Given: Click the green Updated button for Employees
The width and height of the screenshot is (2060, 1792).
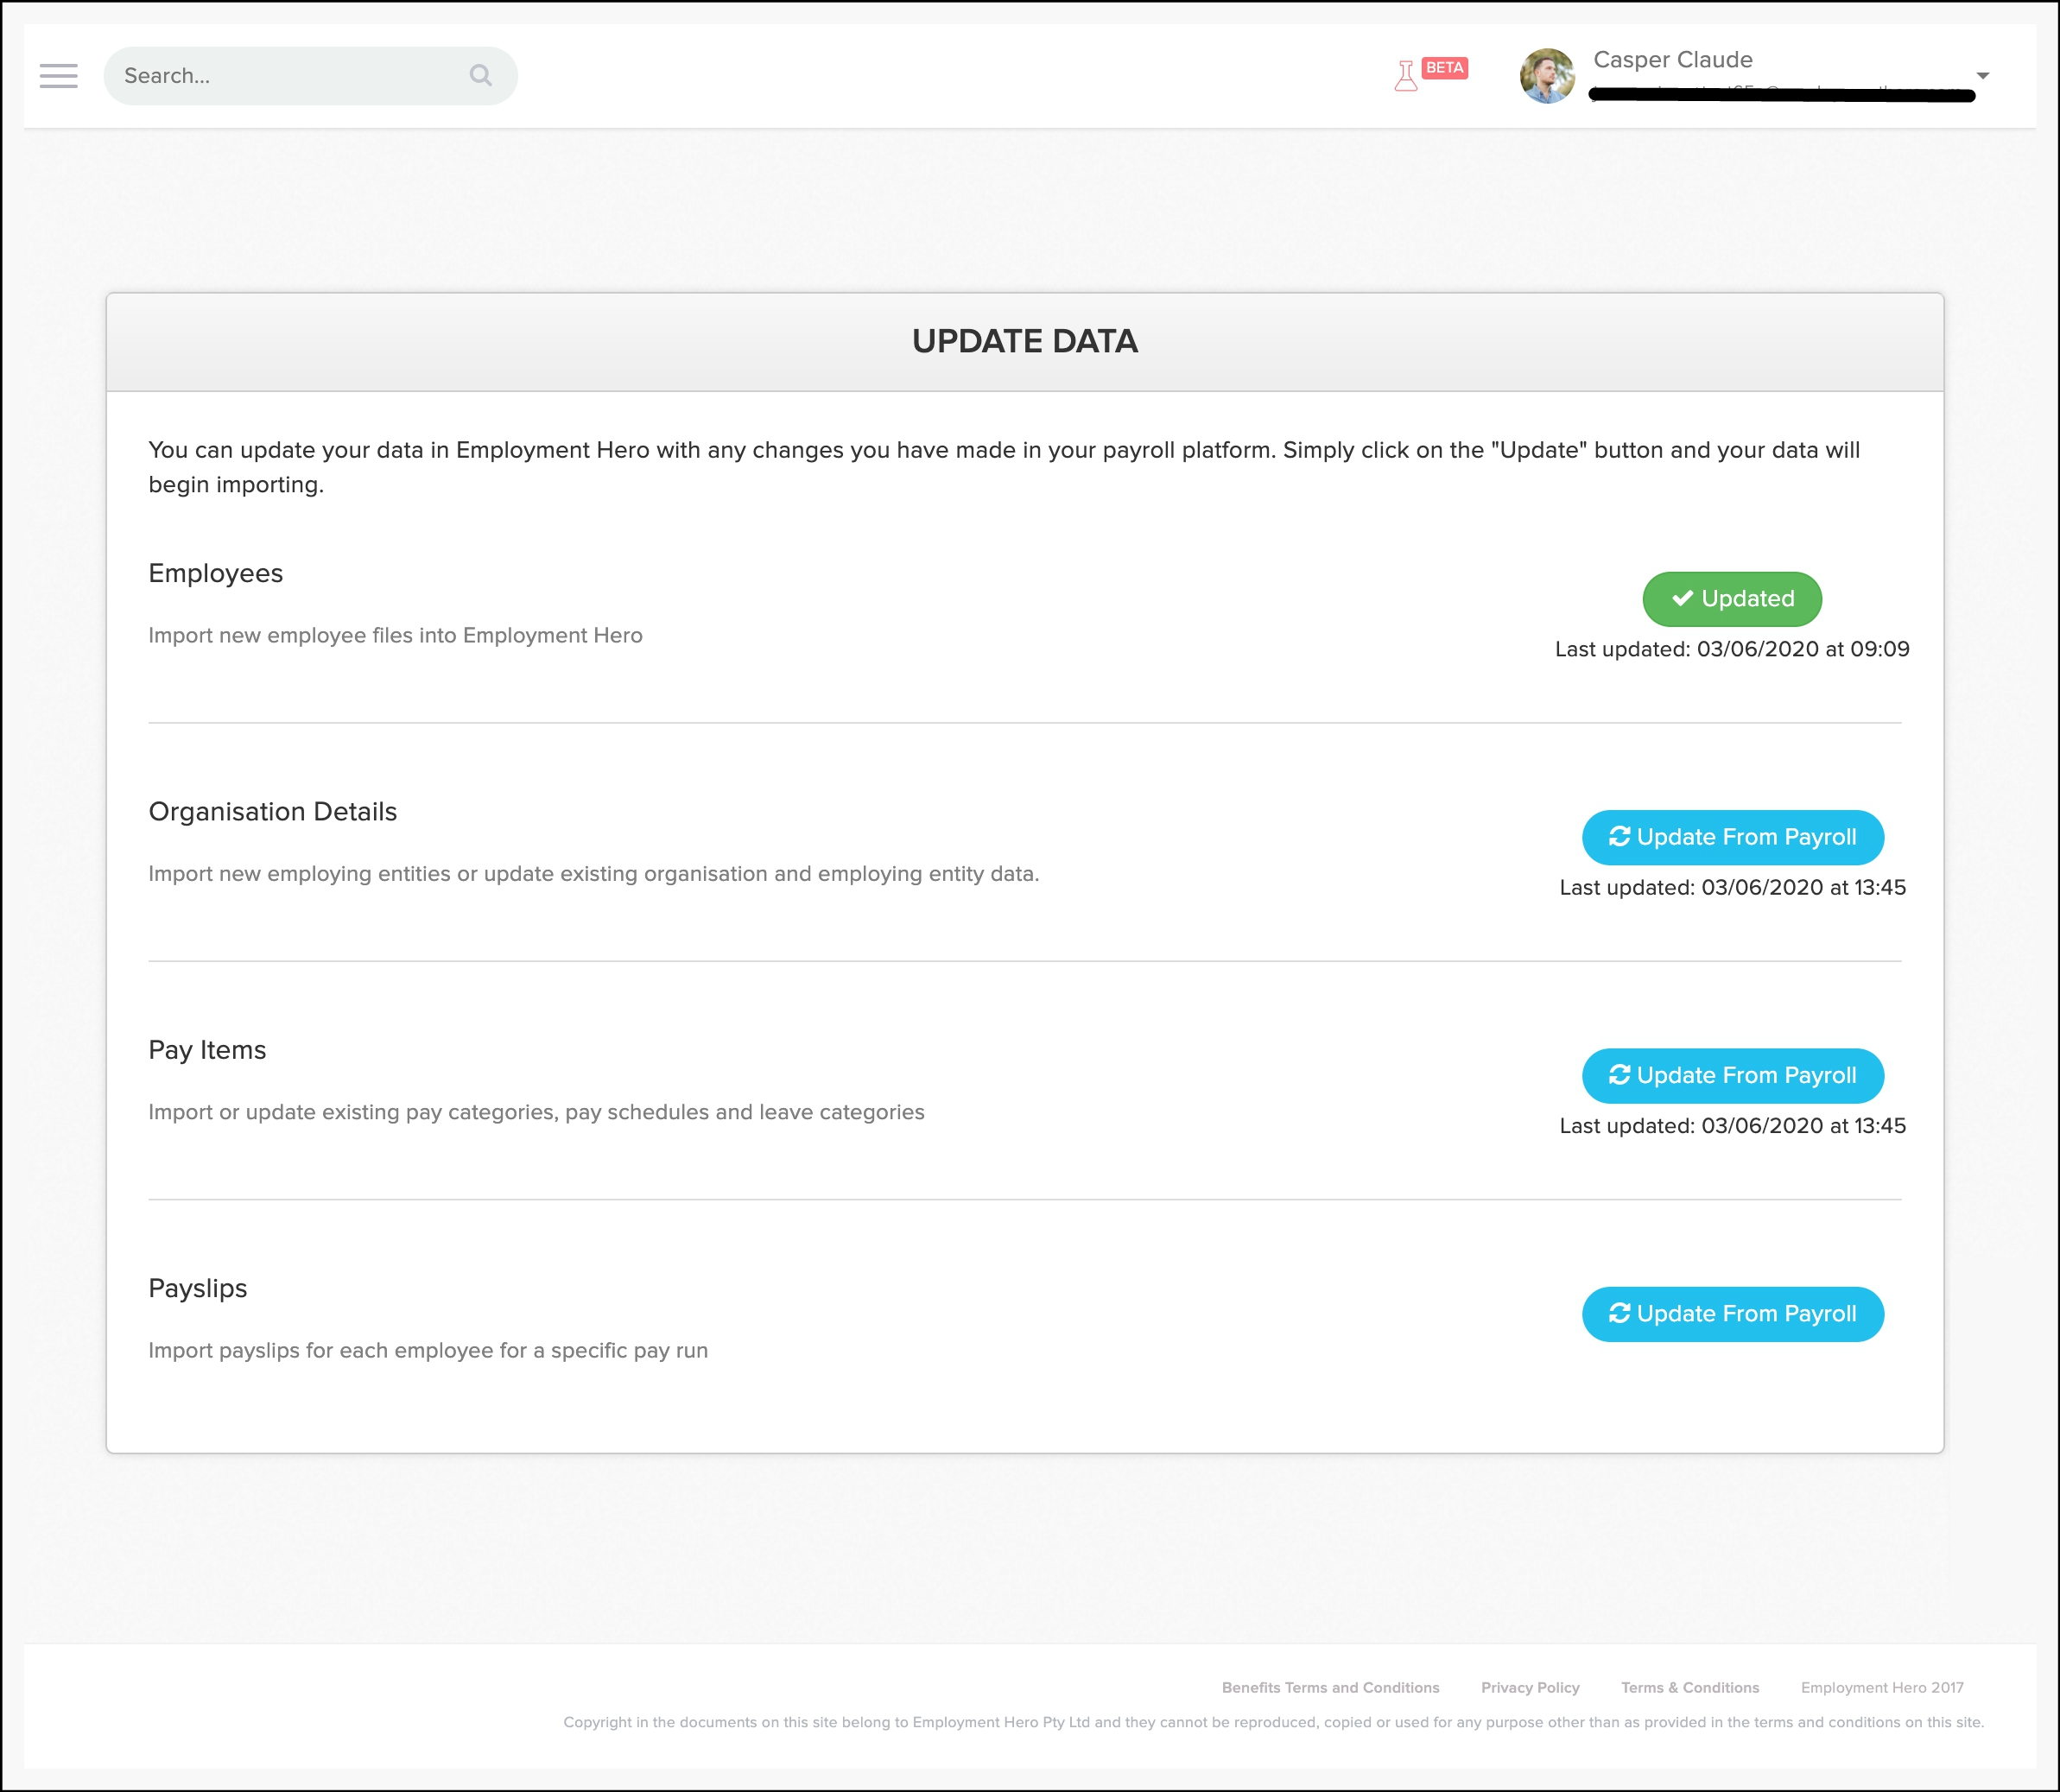Looking at the screenshot, I should click(x=1731, y=599).
